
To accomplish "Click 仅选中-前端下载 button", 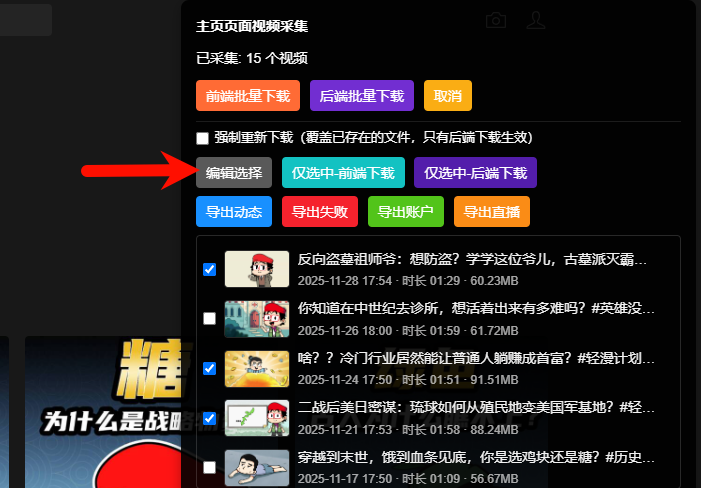I will 343,173.
